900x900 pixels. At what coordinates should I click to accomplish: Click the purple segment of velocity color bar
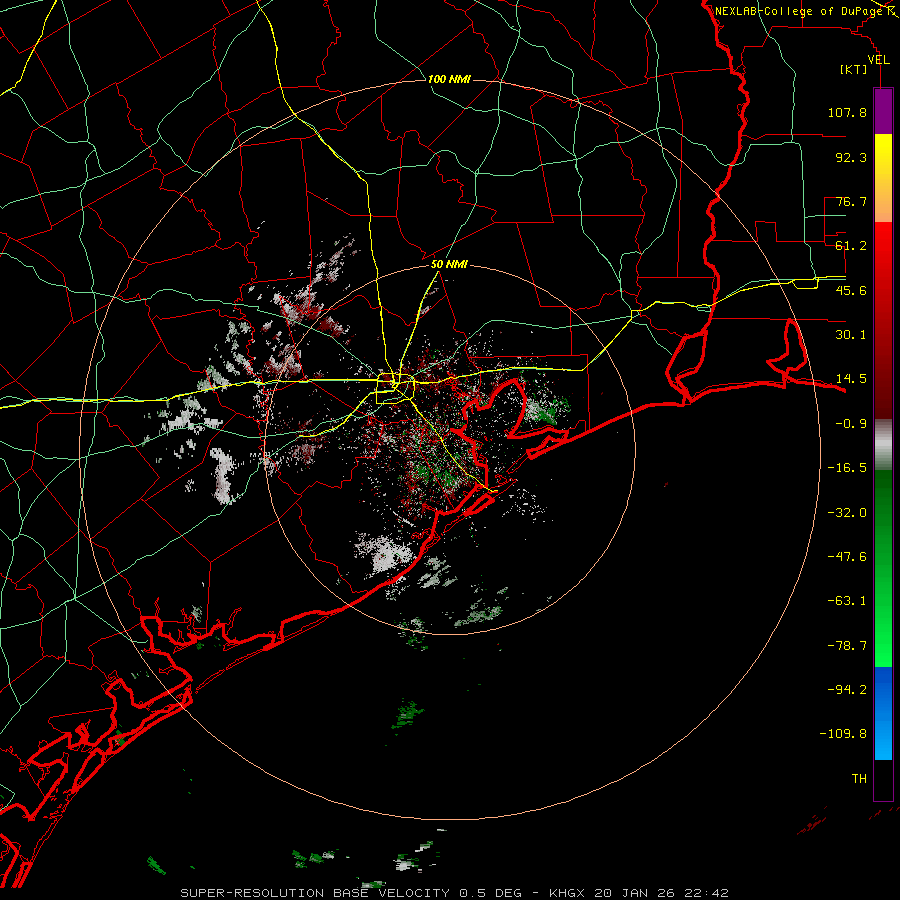pyautogui.click(x=883, y=111)
